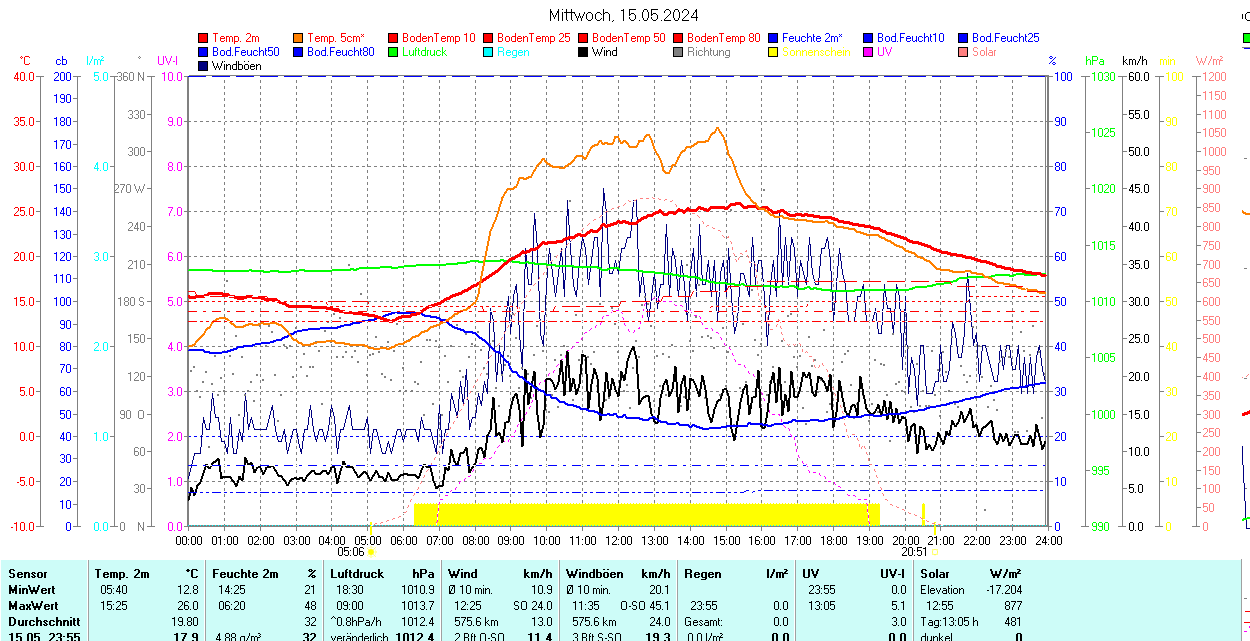Click the yellow Sonnenschein legend square

[774, 52]
